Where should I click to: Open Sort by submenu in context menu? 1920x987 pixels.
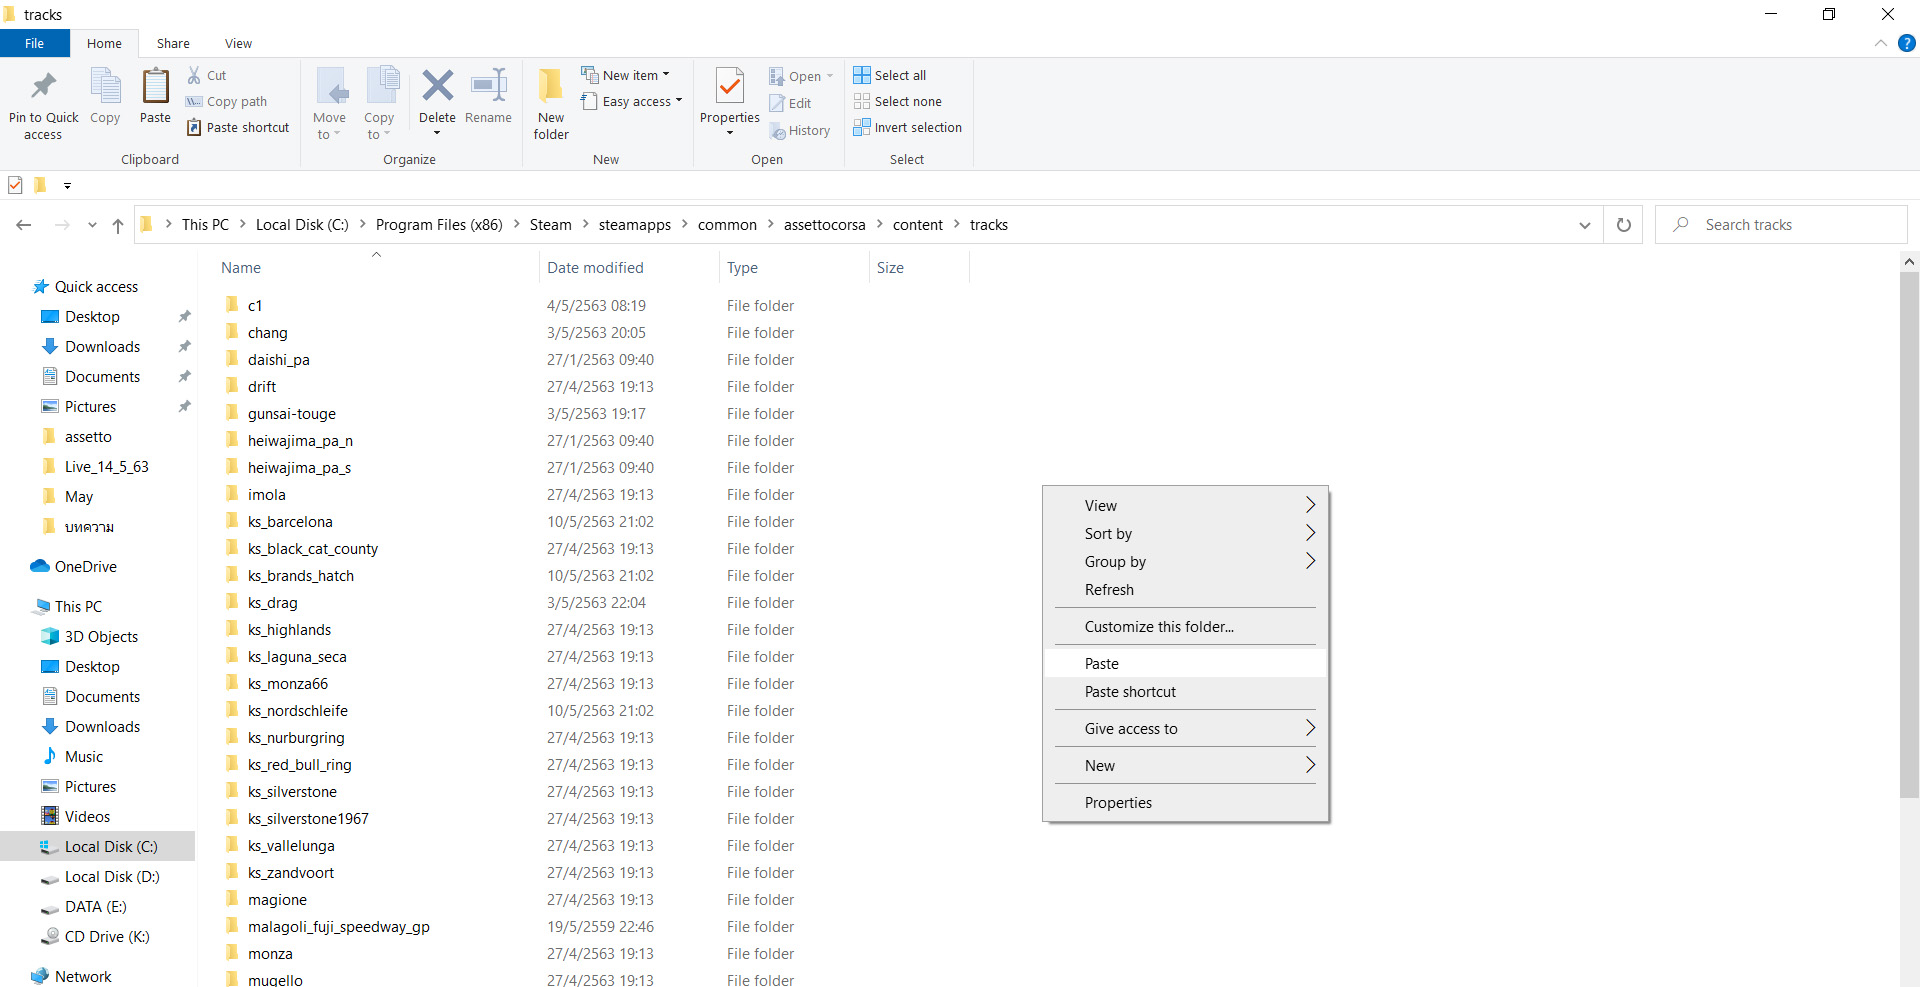[x=1186, y=533]
